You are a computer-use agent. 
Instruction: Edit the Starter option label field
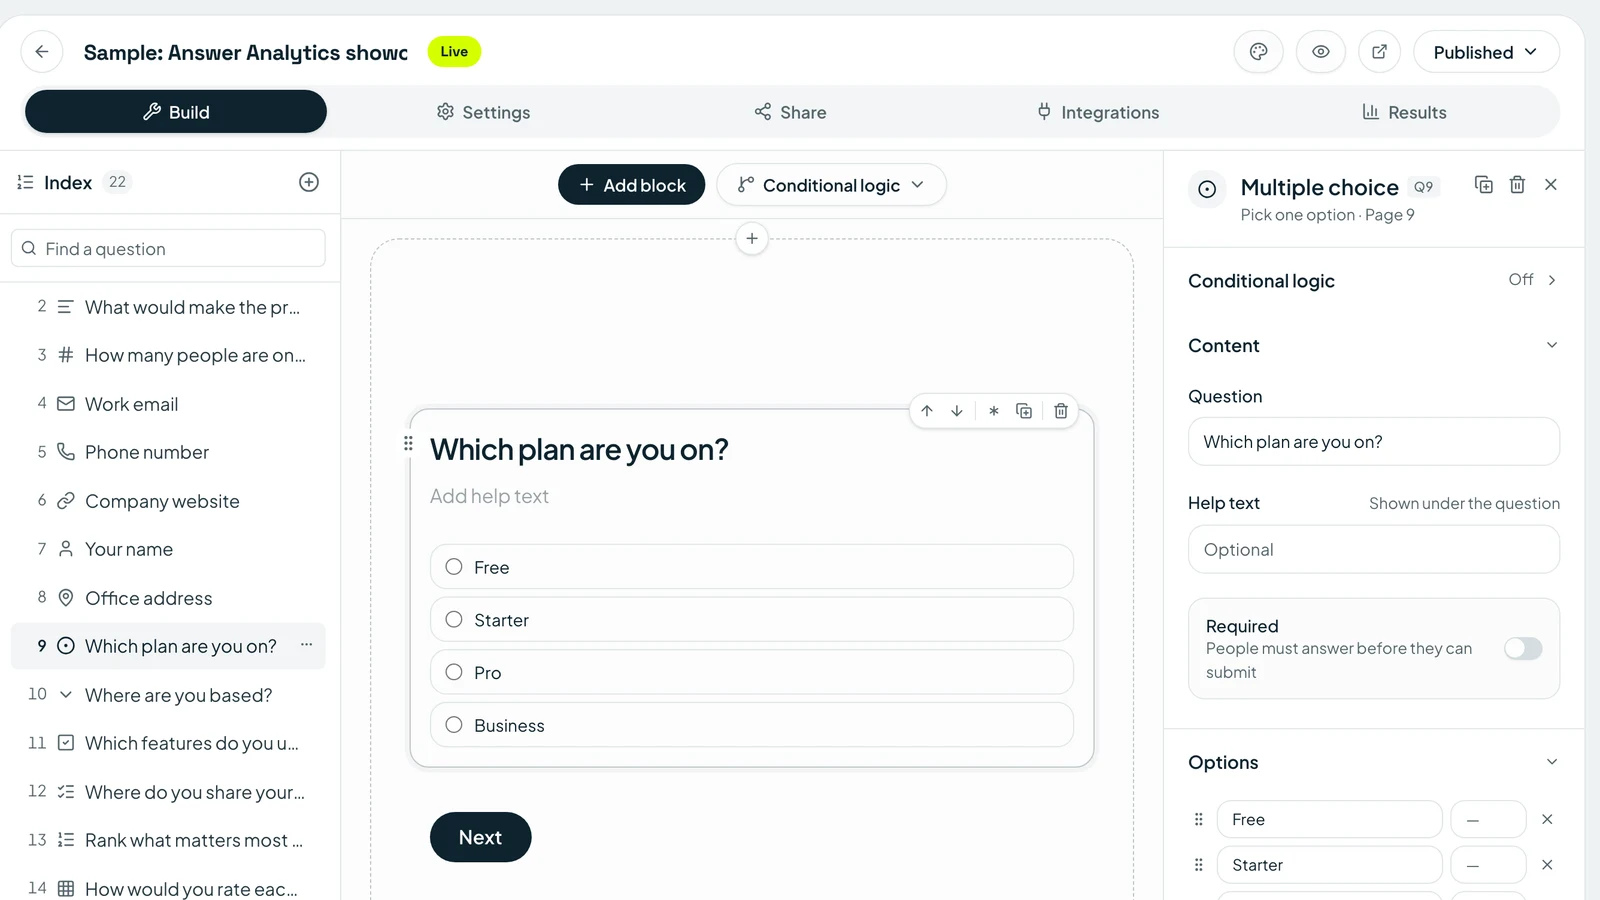tap(1329, 865)
